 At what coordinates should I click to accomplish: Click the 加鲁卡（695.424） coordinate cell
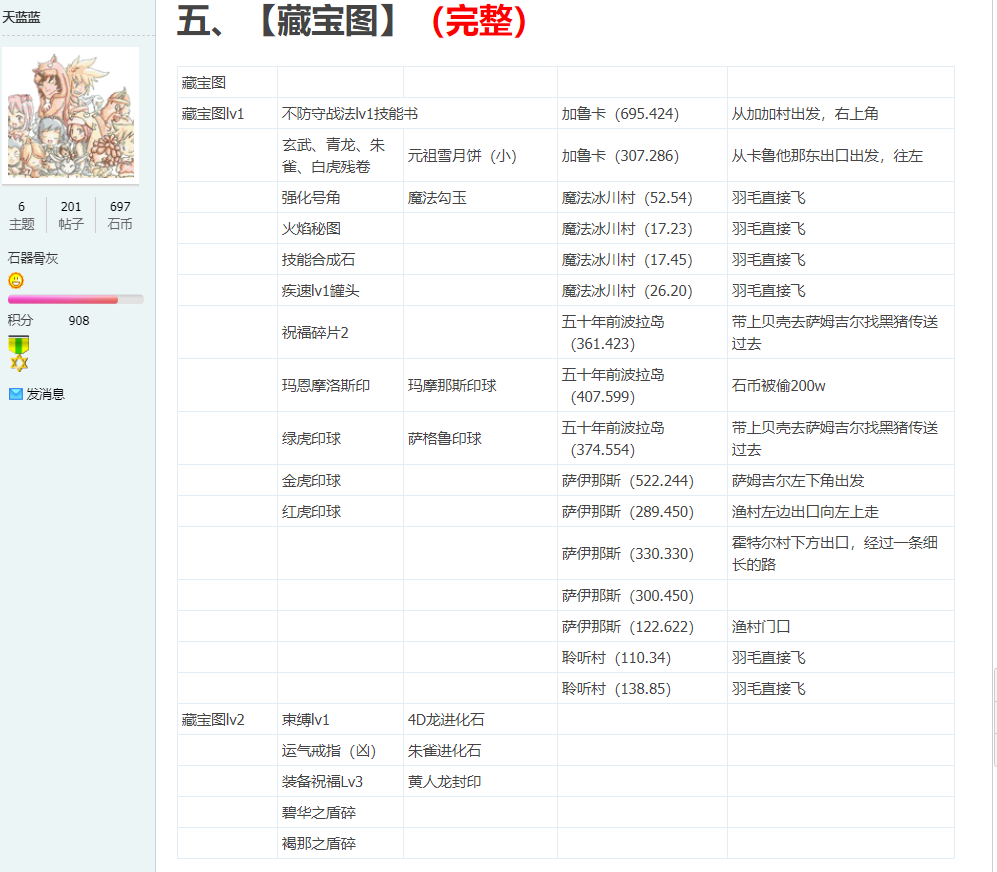point(620,114)
